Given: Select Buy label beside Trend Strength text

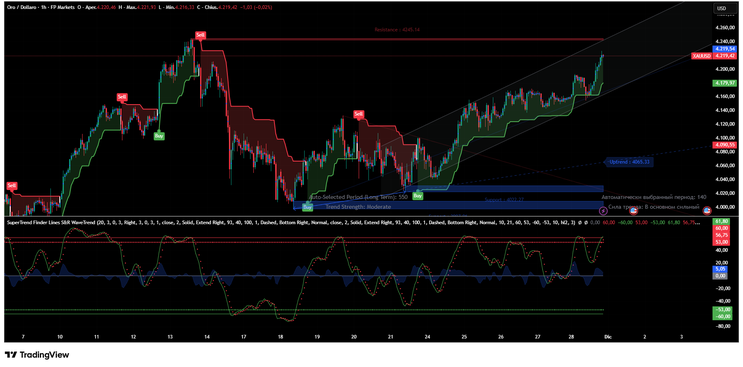Looking at the screenshot, I should (x=308, y=207).
